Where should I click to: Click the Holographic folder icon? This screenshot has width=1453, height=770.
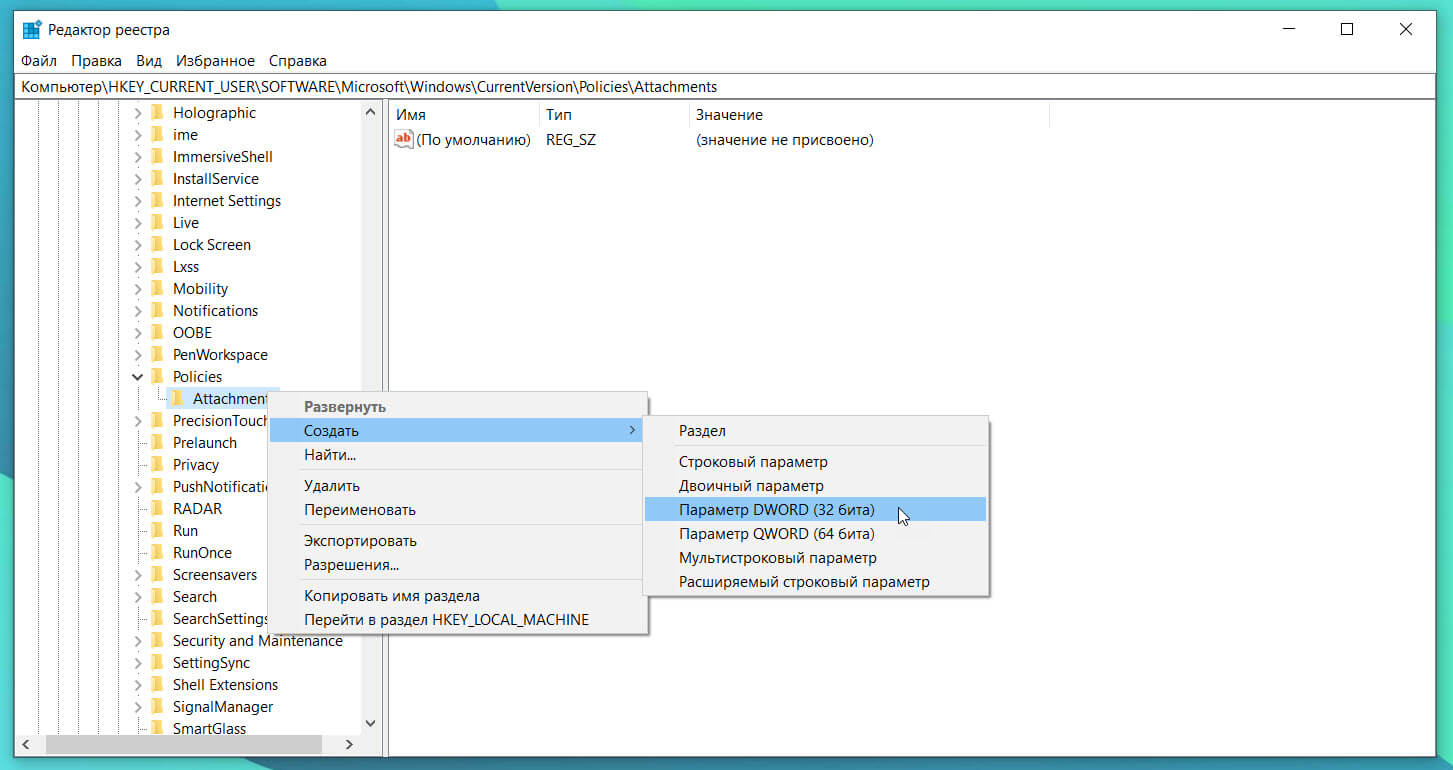(x=157, y=112)
